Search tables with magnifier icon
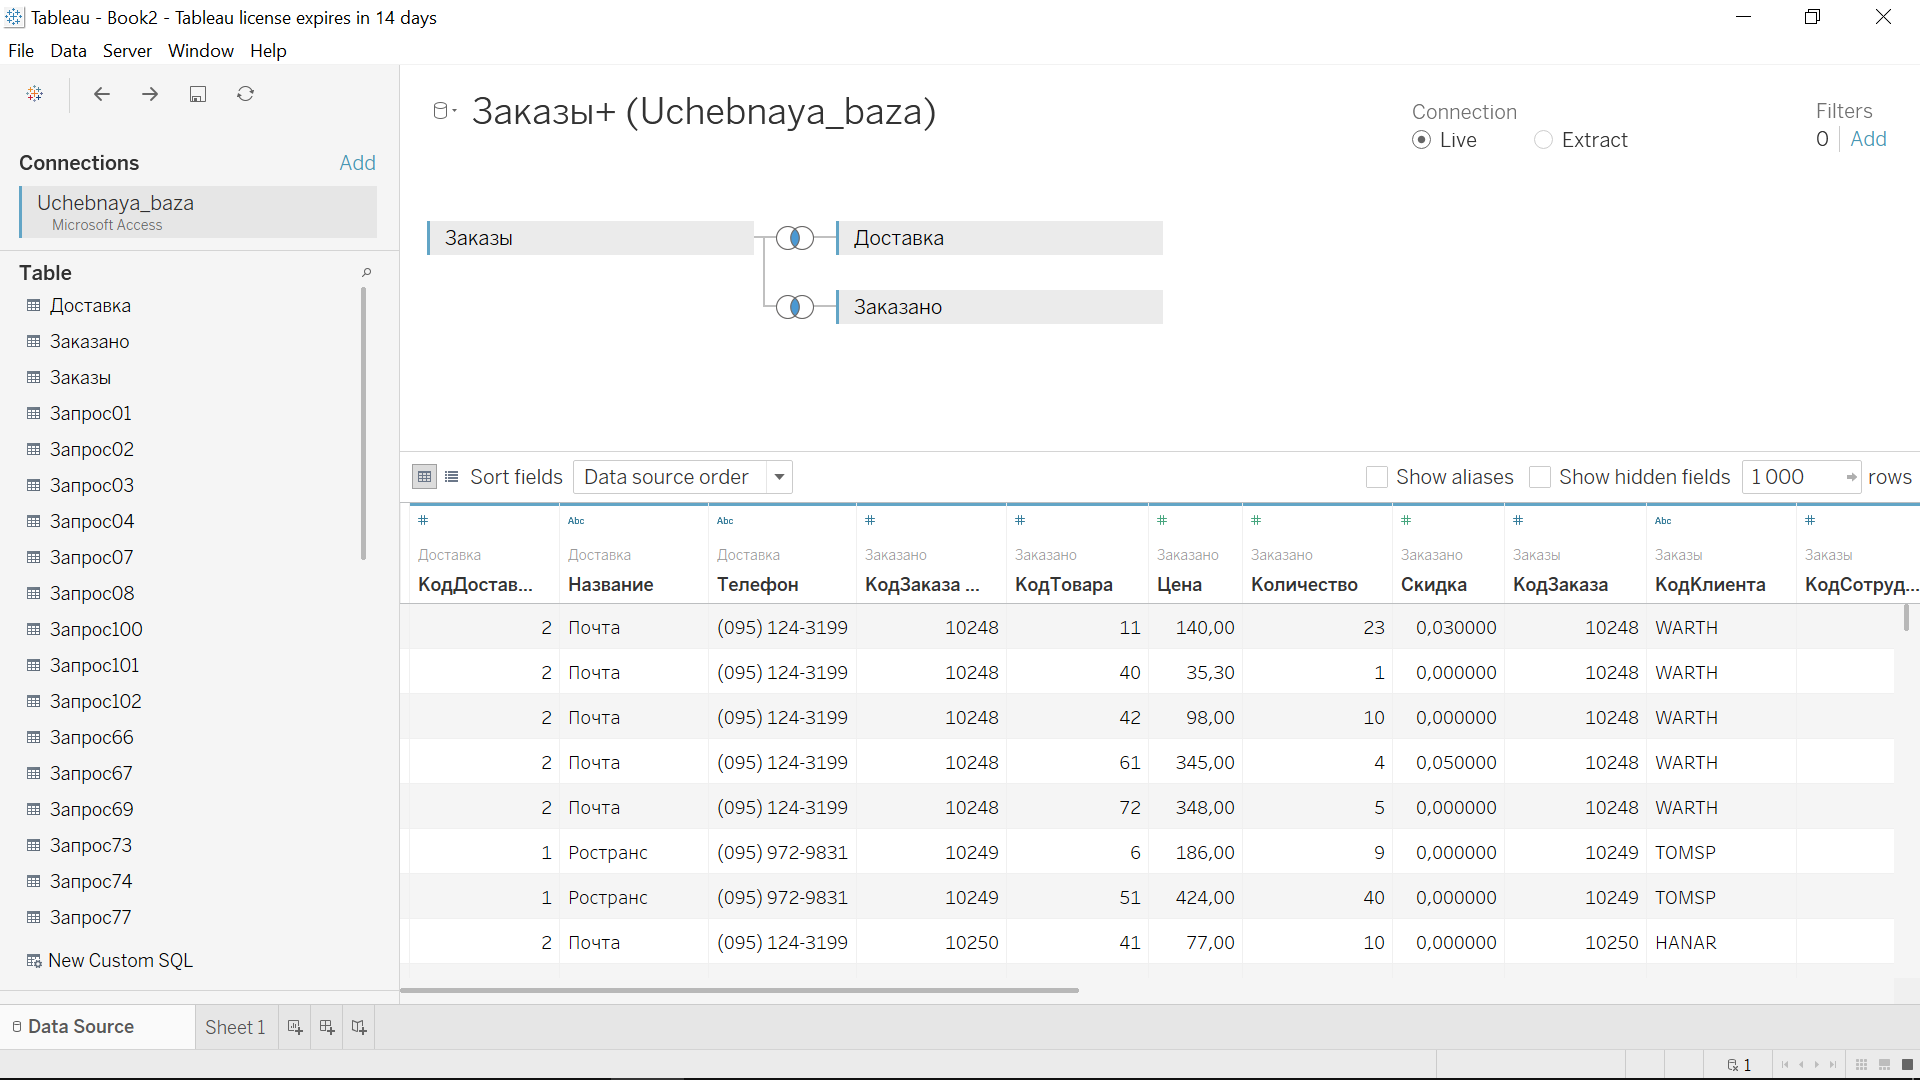1920x1080 pixels. click(x=367, y=272)
